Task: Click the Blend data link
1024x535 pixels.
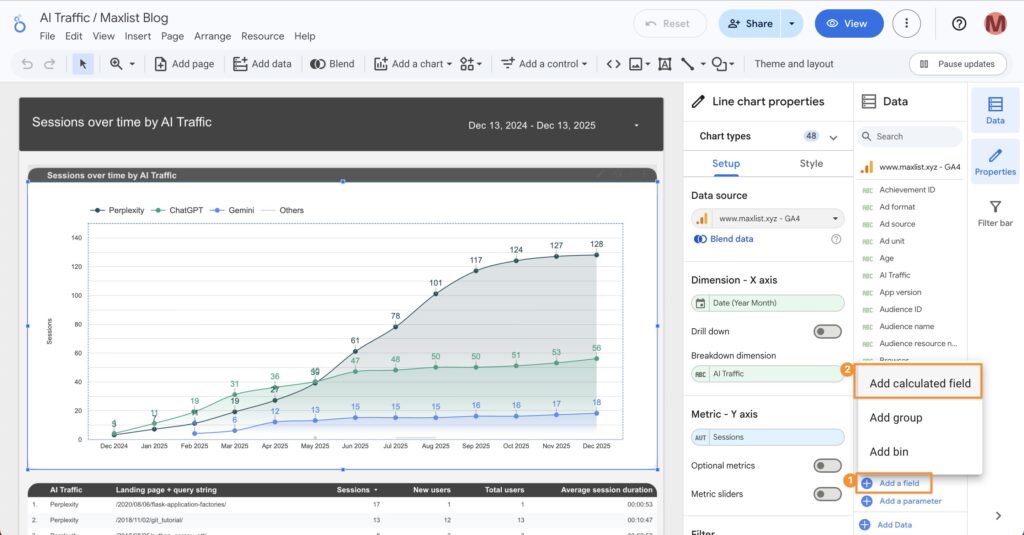Action: point(731,239)
